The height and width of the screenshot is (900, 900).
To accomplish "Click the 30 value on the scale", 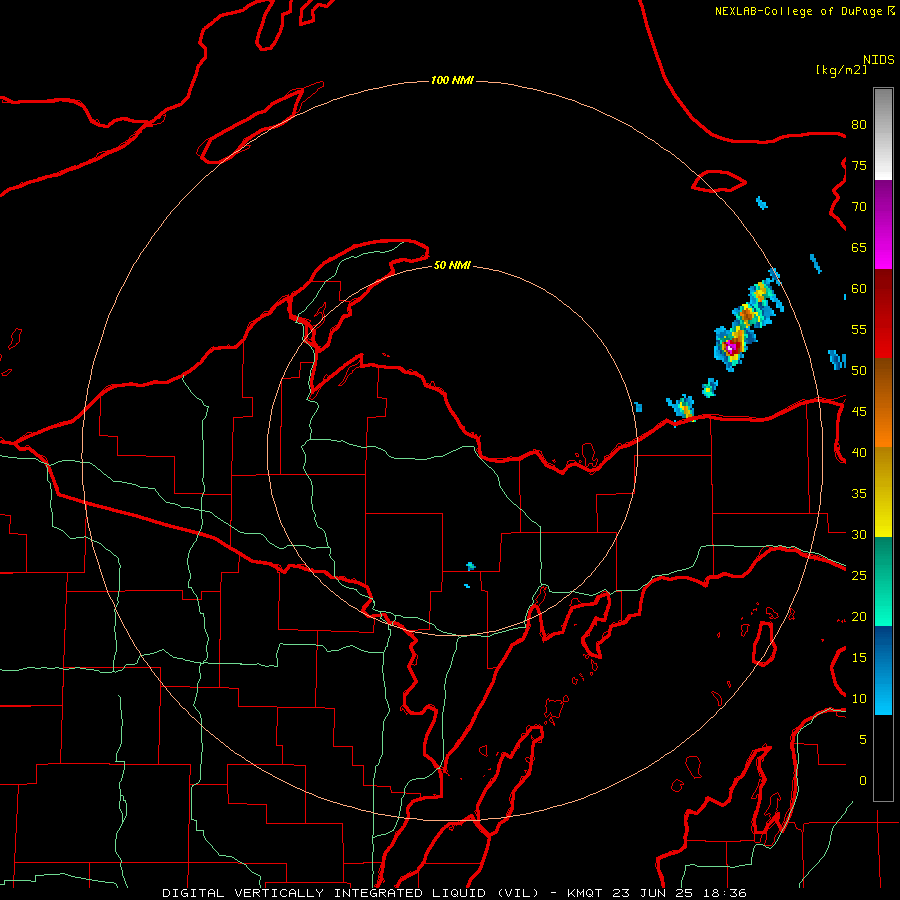I will coord(859,535).
